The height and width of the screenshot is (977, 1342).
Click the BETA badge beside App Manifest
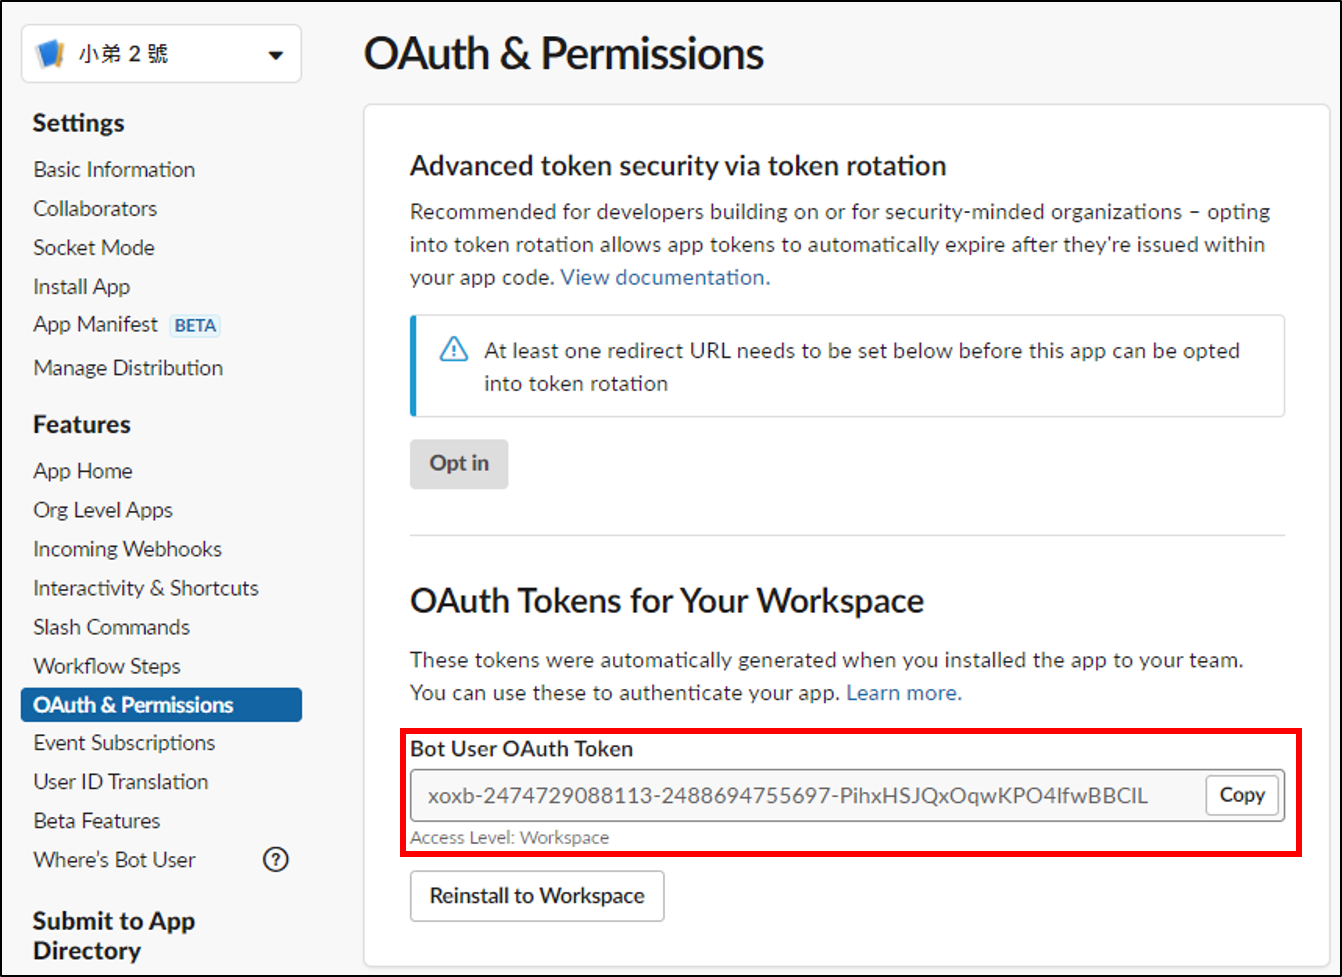pos(196,325)
